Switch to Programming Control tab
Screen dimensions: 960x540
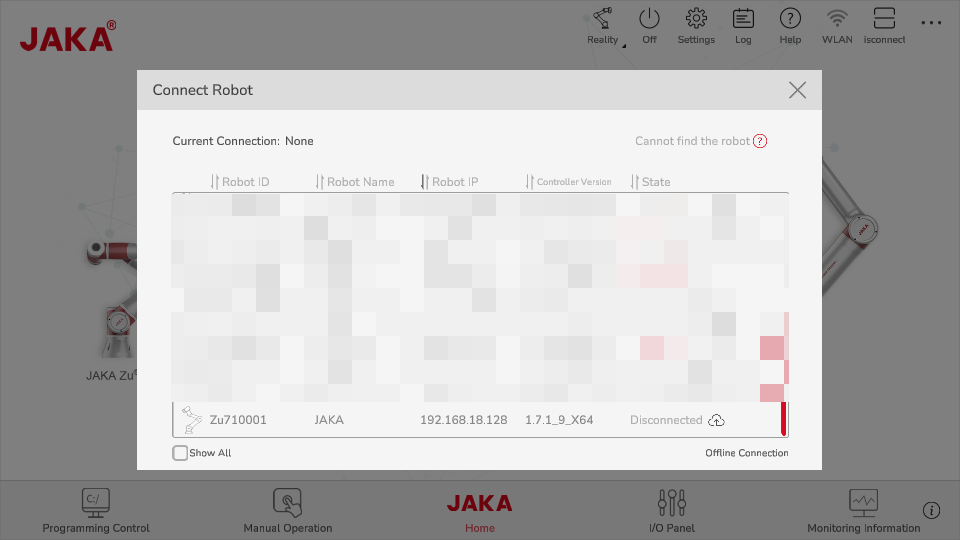pos(96,510)
